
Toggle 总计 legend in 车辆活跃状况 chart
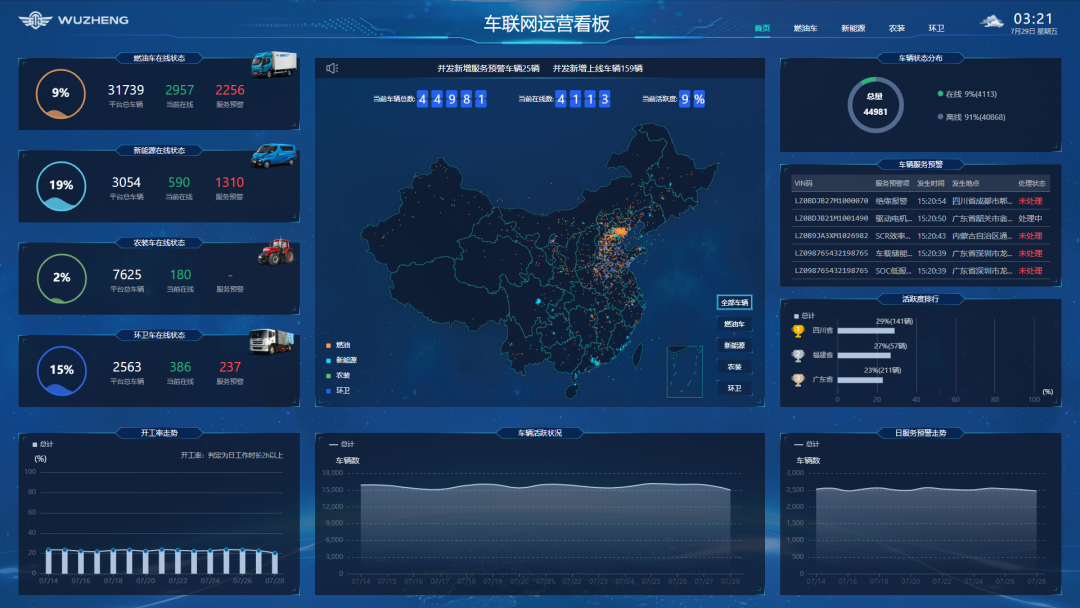tap(342, 444)
